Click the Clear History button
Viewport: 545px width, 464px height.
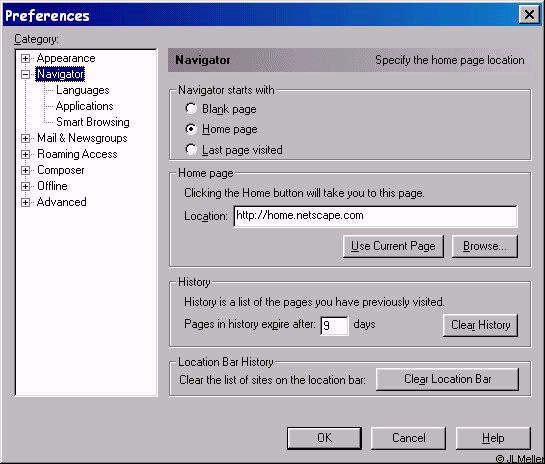(480, 325)
